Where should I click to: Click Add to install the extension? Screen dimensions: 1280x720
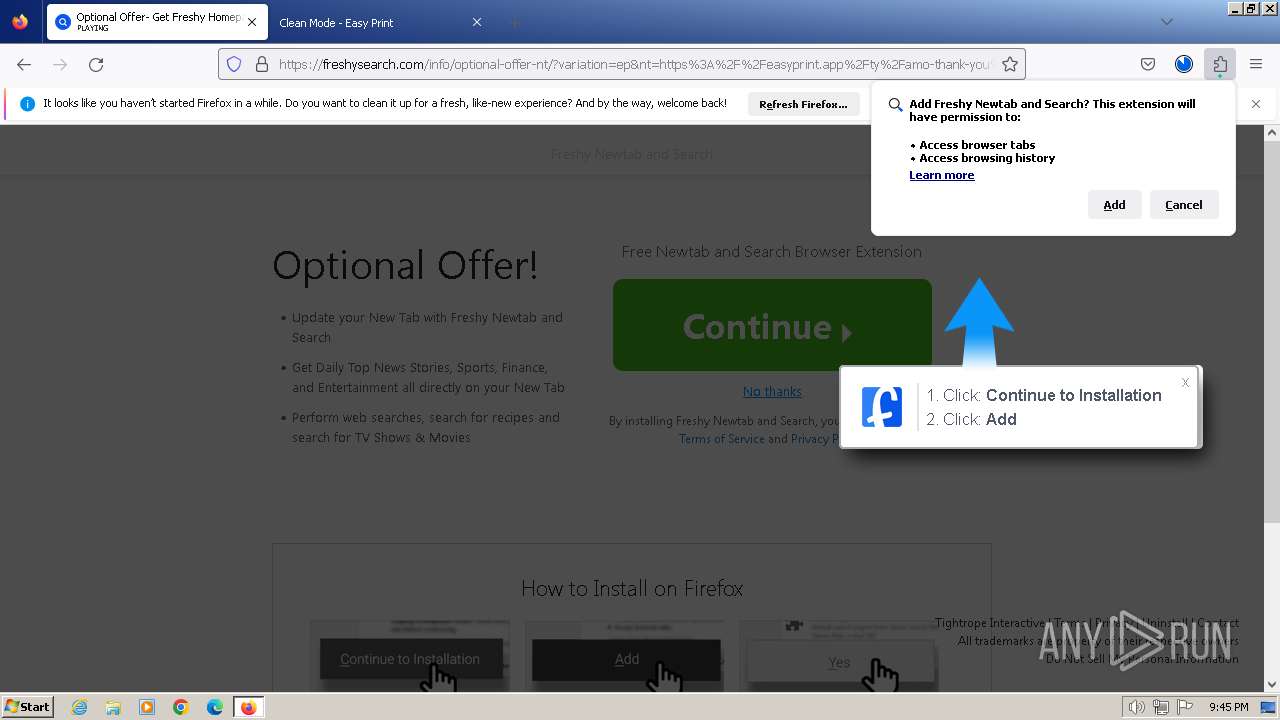coord(1114,204)
